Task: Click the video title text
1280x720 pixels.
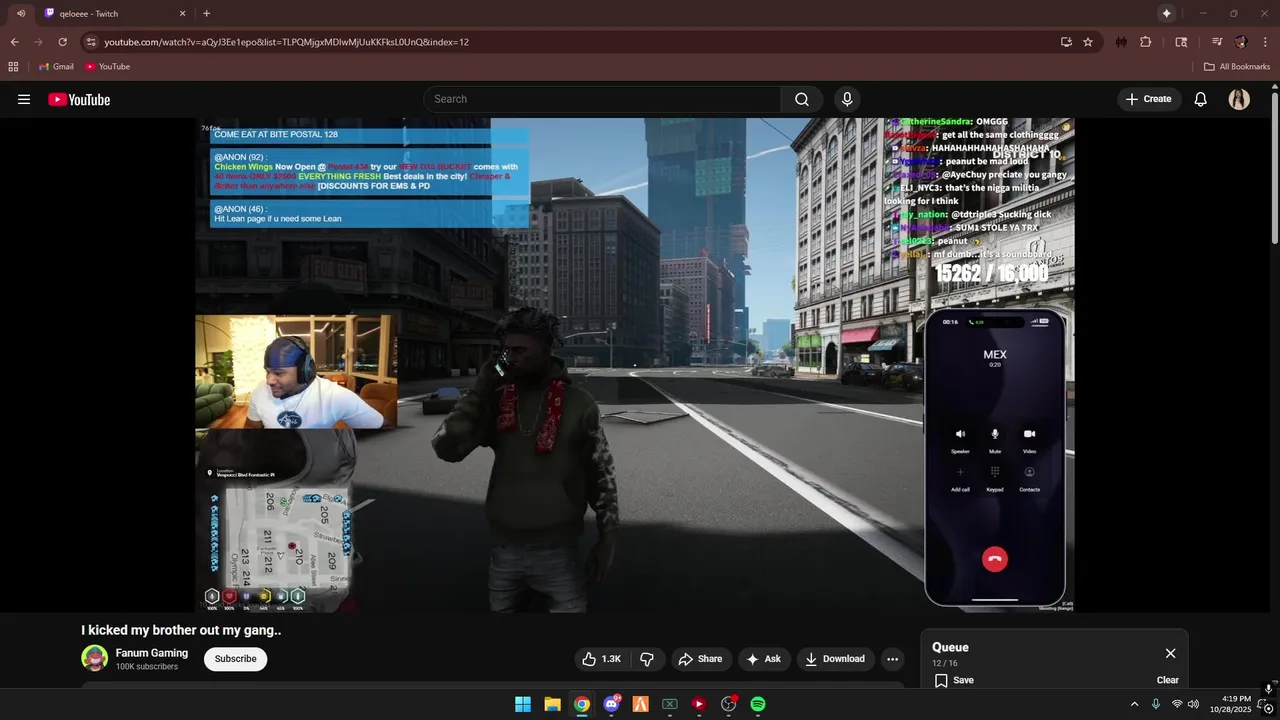Action: tap(181, 630)
